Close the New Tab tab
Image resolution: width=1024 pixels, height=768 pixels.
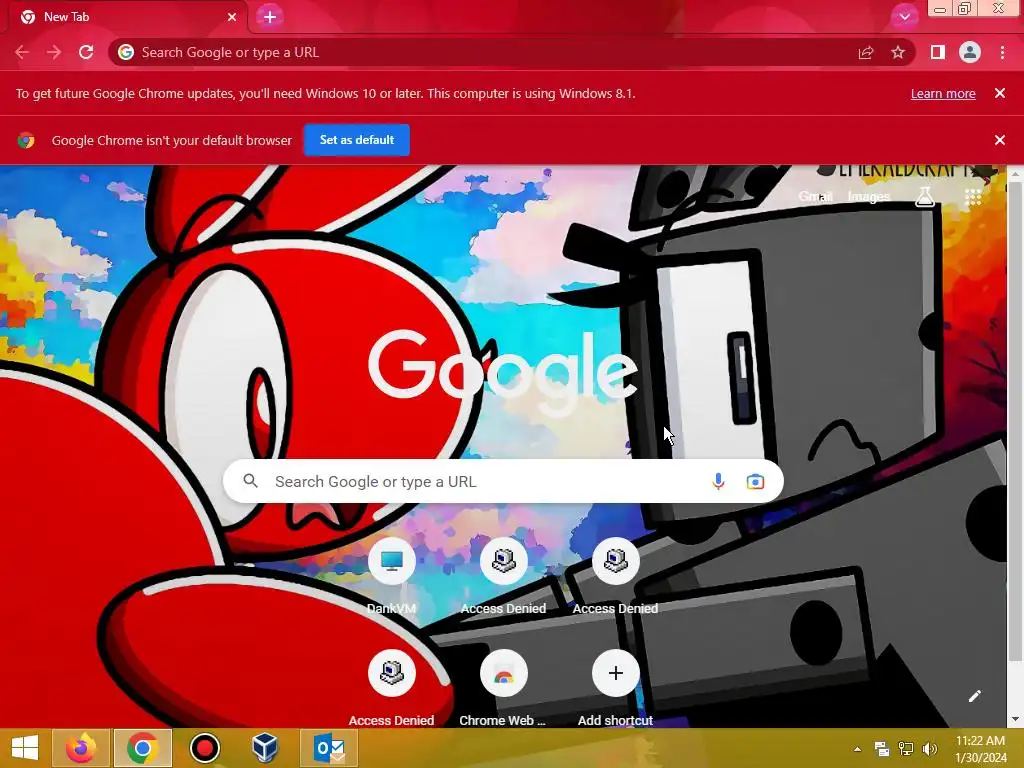click(x=232, y=17)
